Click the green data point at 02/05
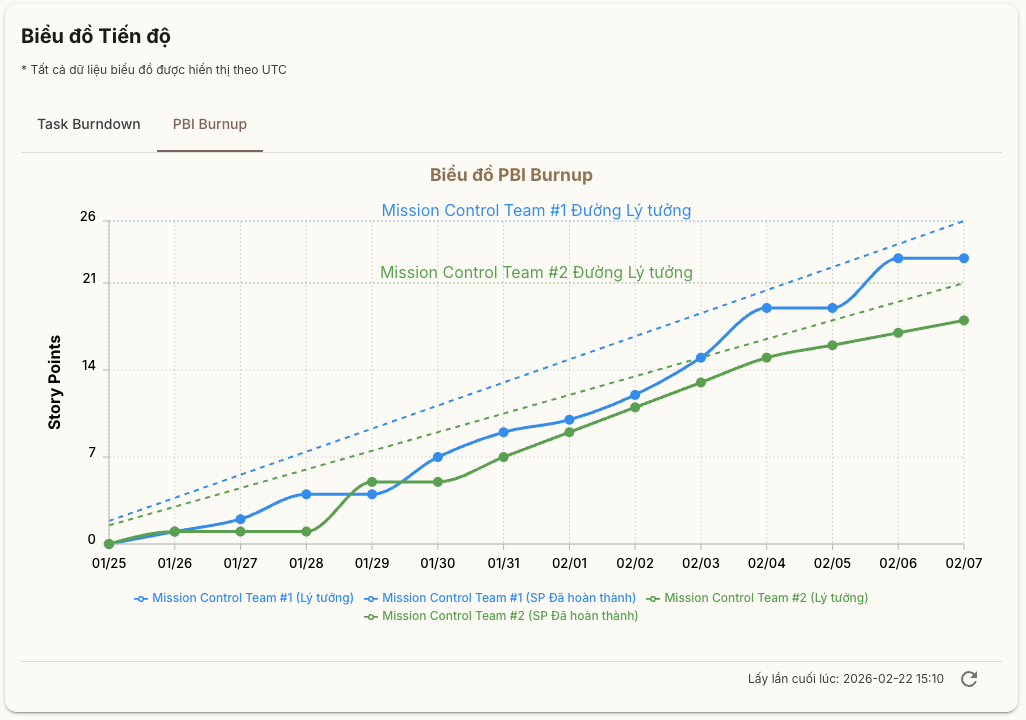Image resolution: width=1026 pixels, height=720 pixels. coord(832,345)
